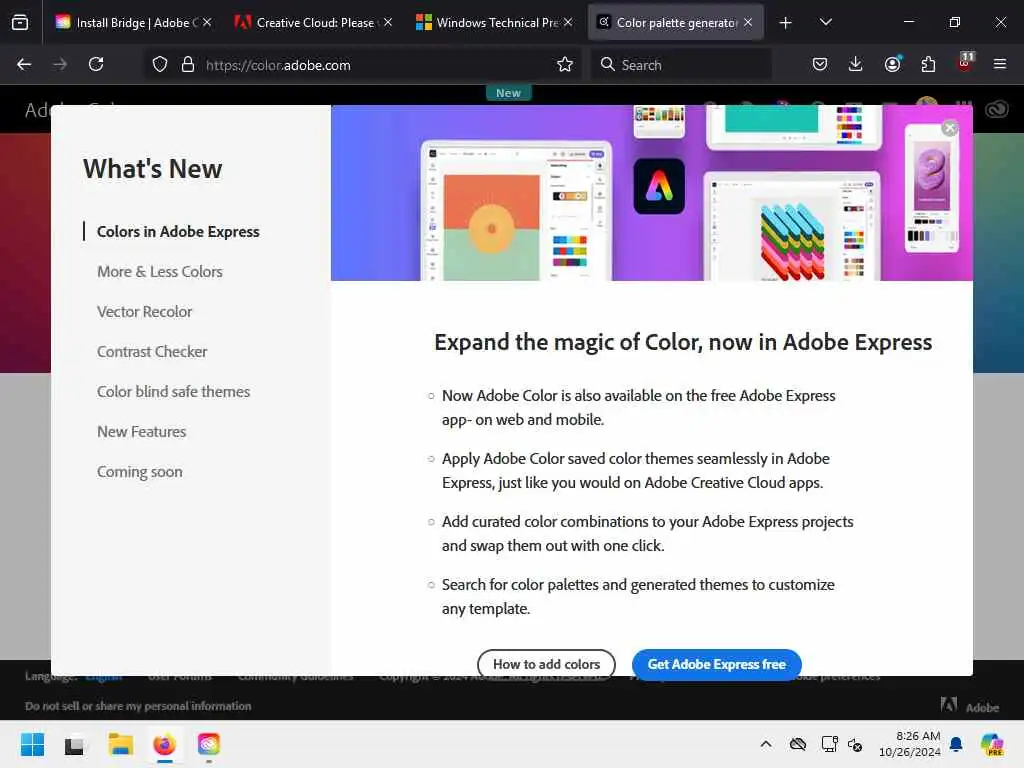Open the notification bell icon

click(956, 744)
